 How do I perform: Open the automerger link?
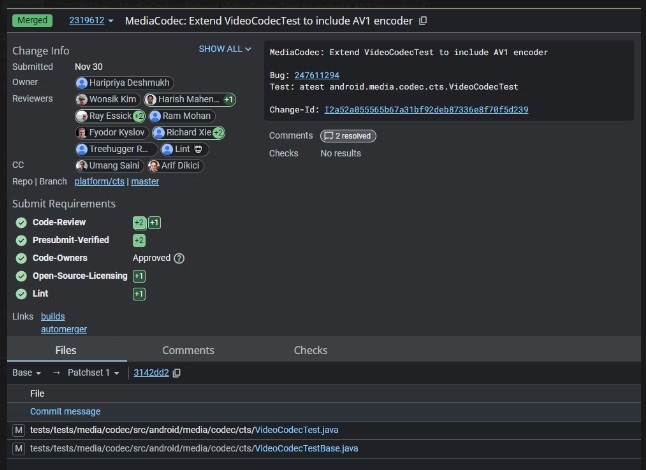tap(64, 329)
